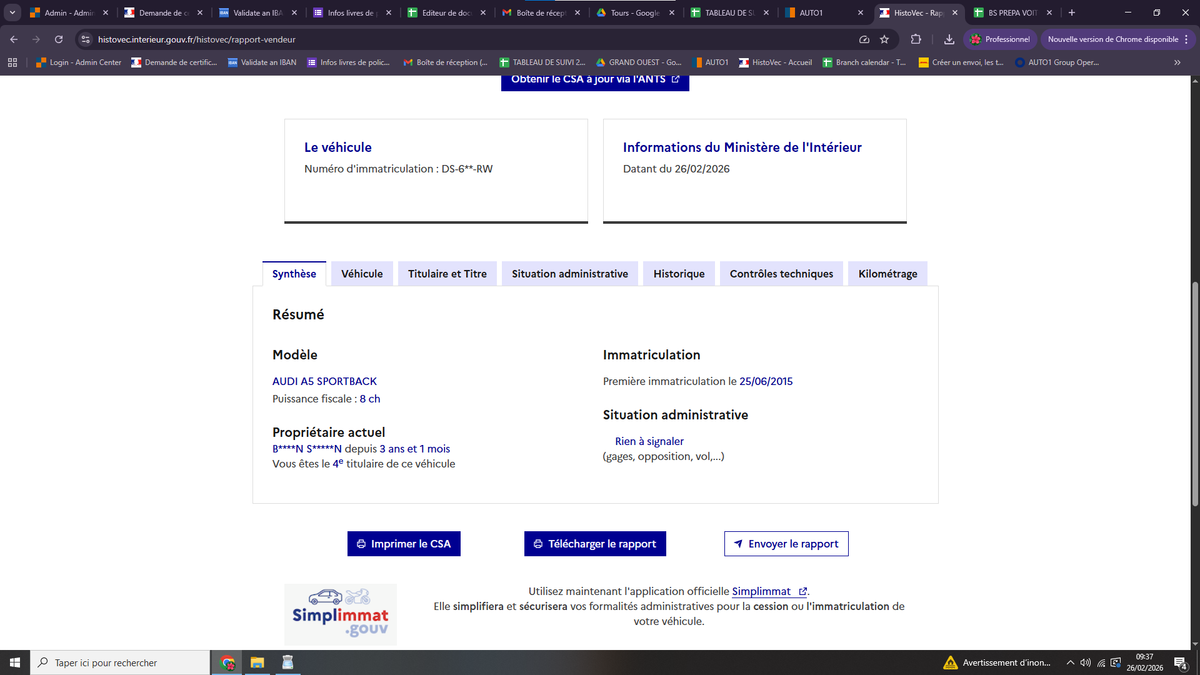Open the AUTO1 bookmark
Screen dimensions: 1200x675
click(x=710, y=62)
